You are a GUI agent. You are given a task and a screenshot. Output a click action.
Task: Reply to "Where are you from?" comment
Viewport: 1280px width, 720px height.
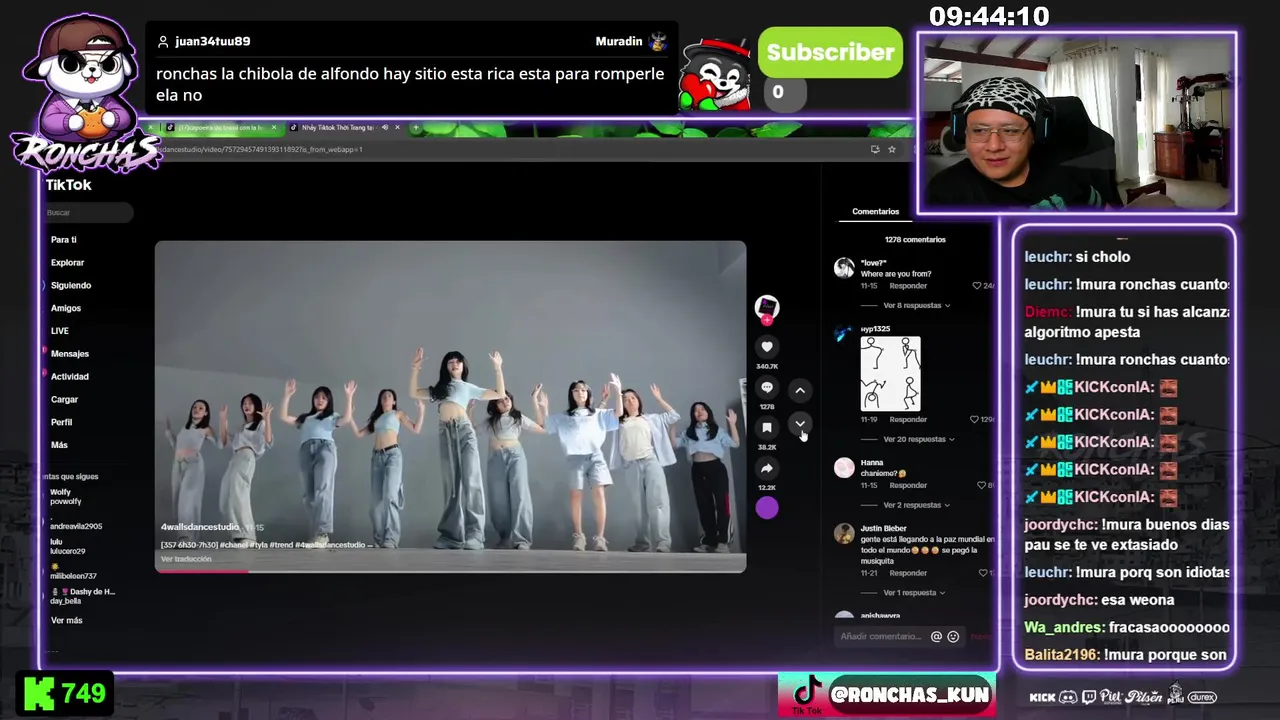(x=908, y=286)
